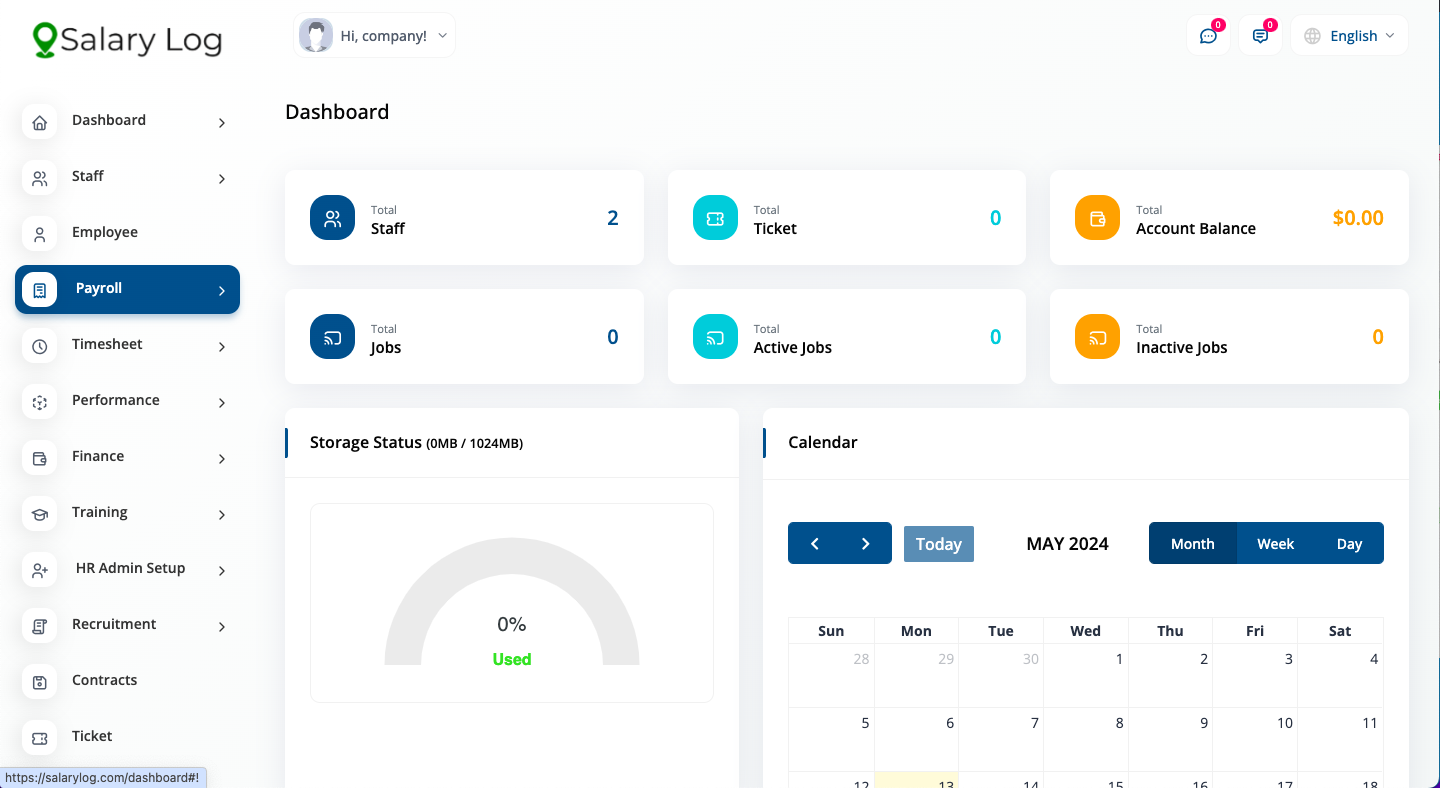Click the Total Staff card icon
Screen dimensions: 1440x788
click(x=332, y=218)
